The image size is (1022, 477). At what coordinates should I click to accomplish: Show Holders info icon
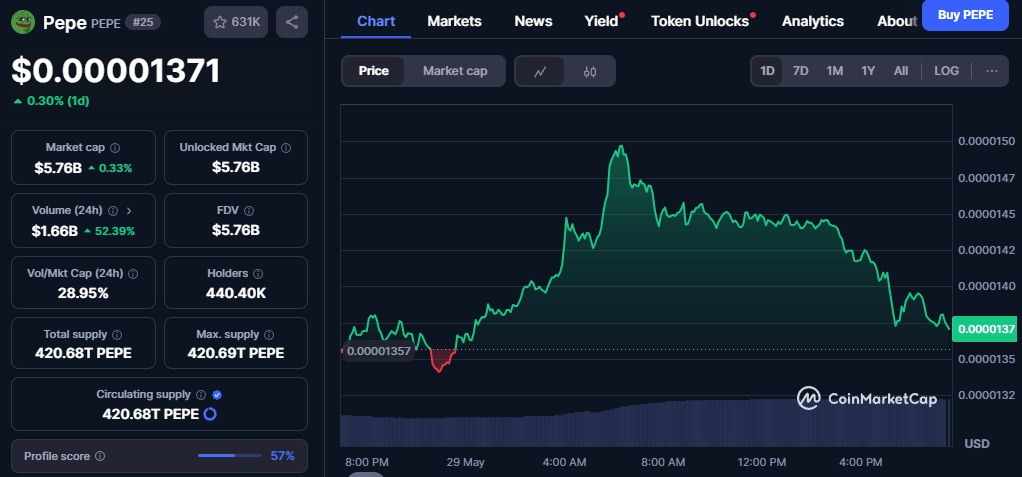pyautogui.click(x=258, y=274)
